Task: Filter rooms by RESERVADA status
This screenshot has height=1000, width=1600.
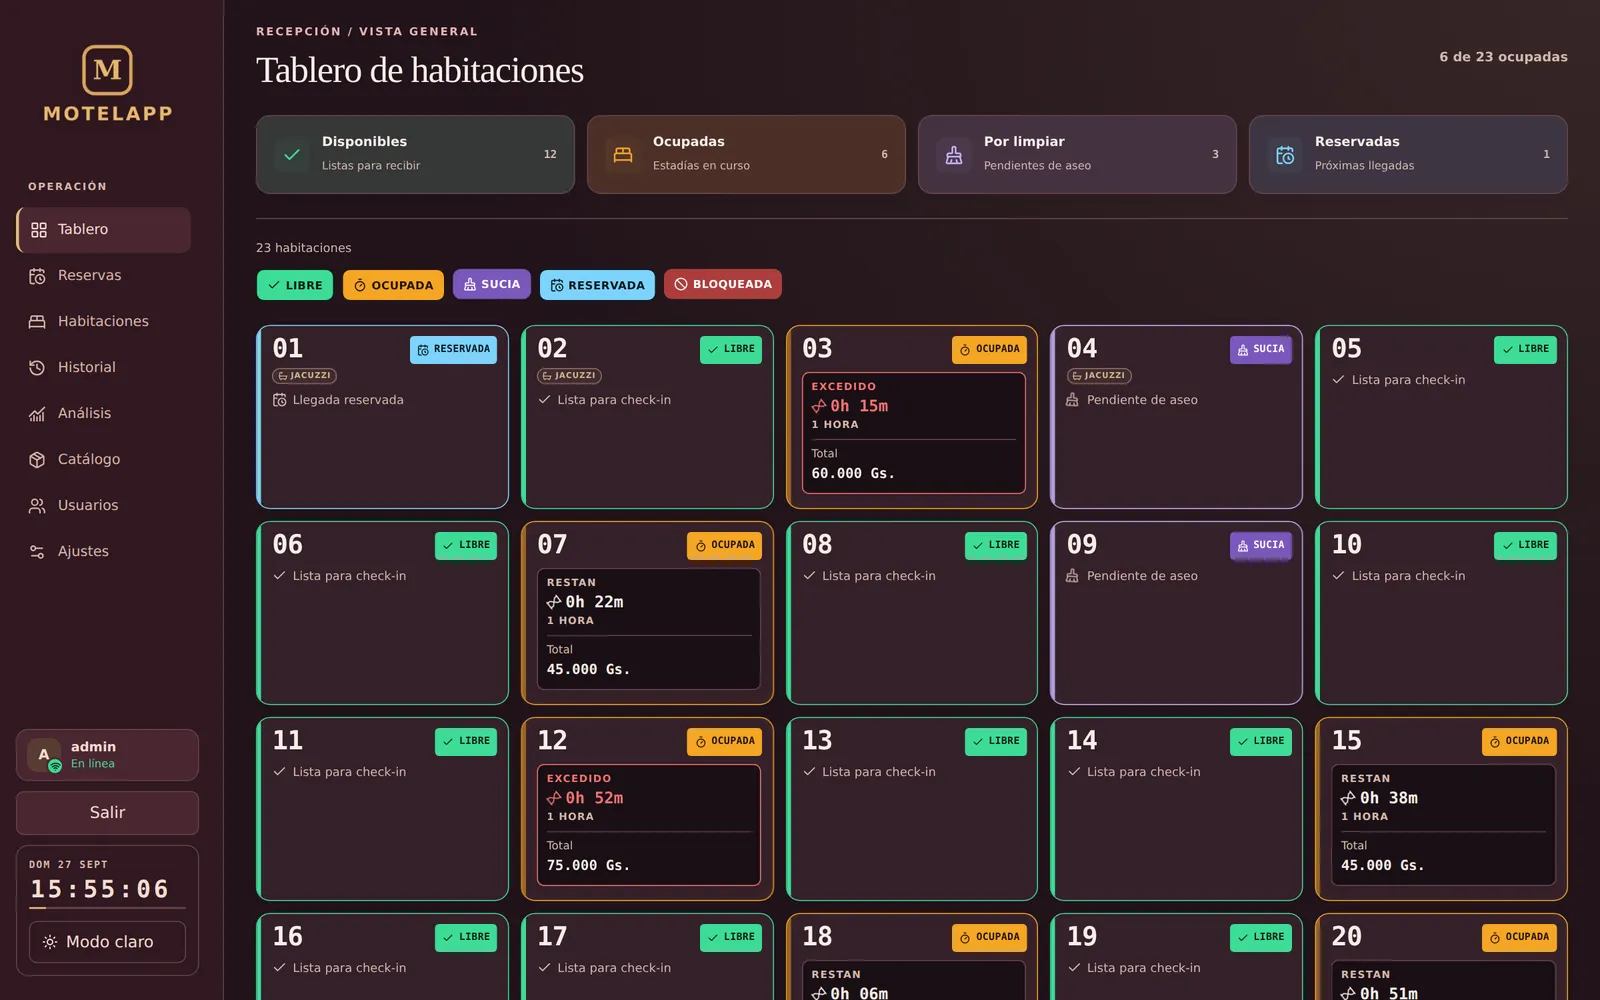Action: point(597,285)
